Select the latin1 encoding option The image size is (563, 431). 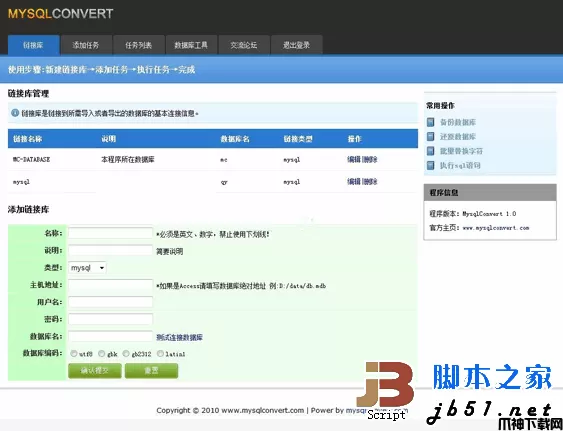160,353
